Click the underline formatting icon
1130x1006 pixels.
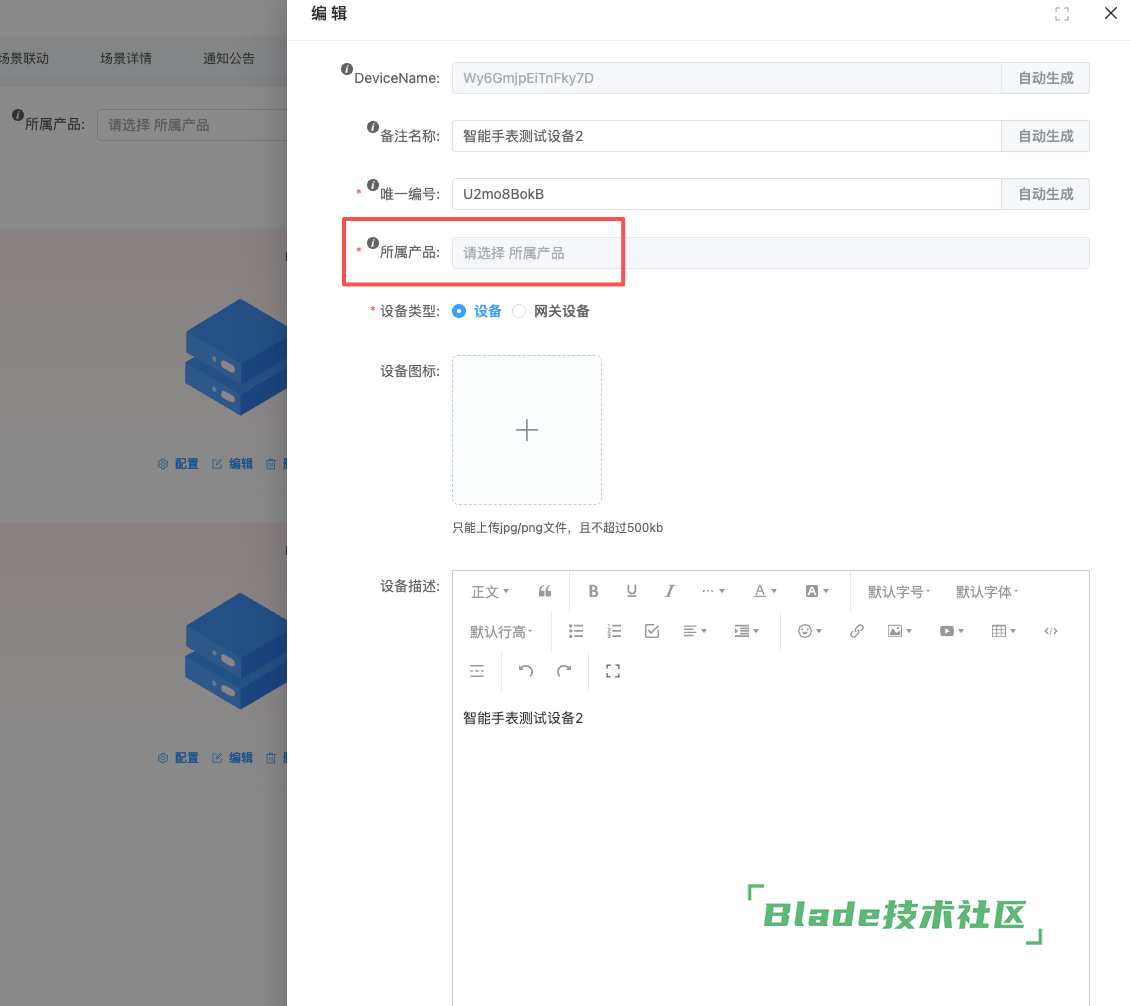coord(632,591)
